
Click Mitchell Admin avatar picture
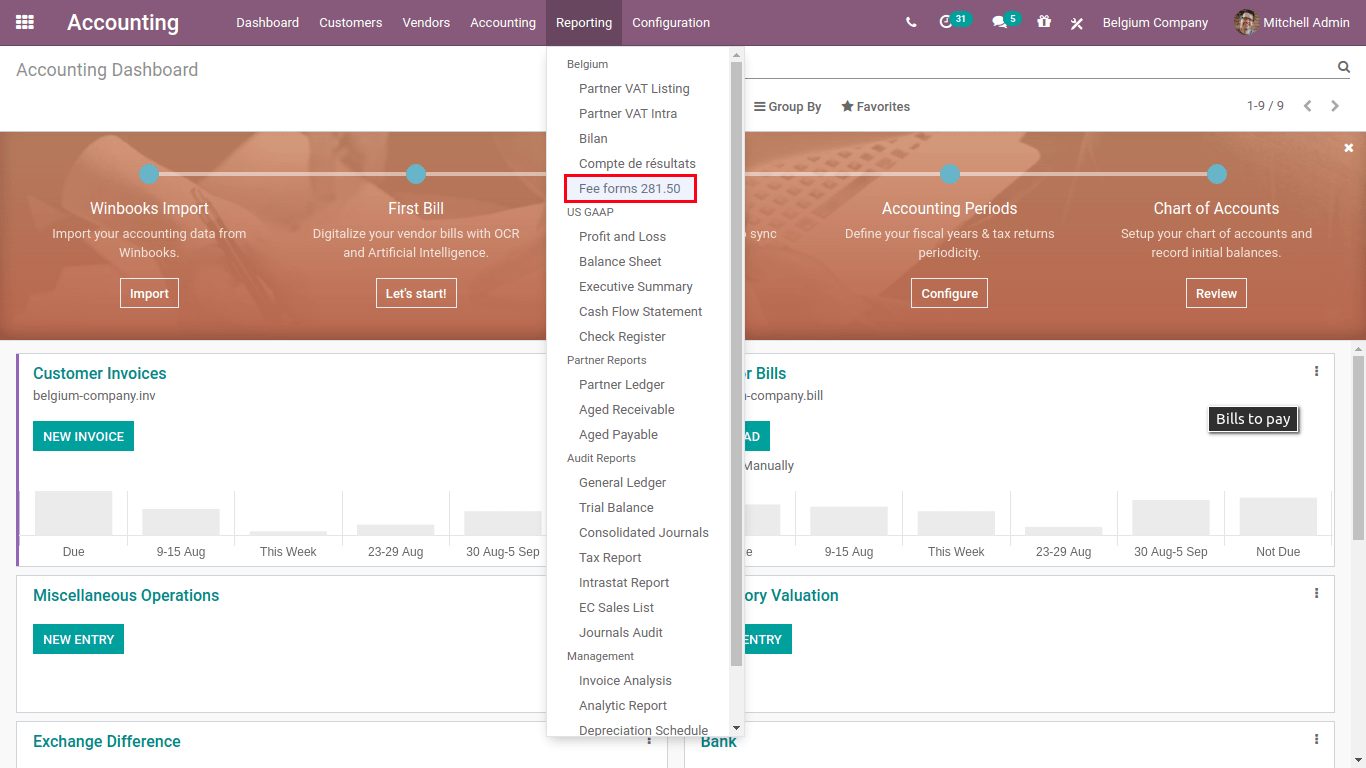pos(1246,22)
